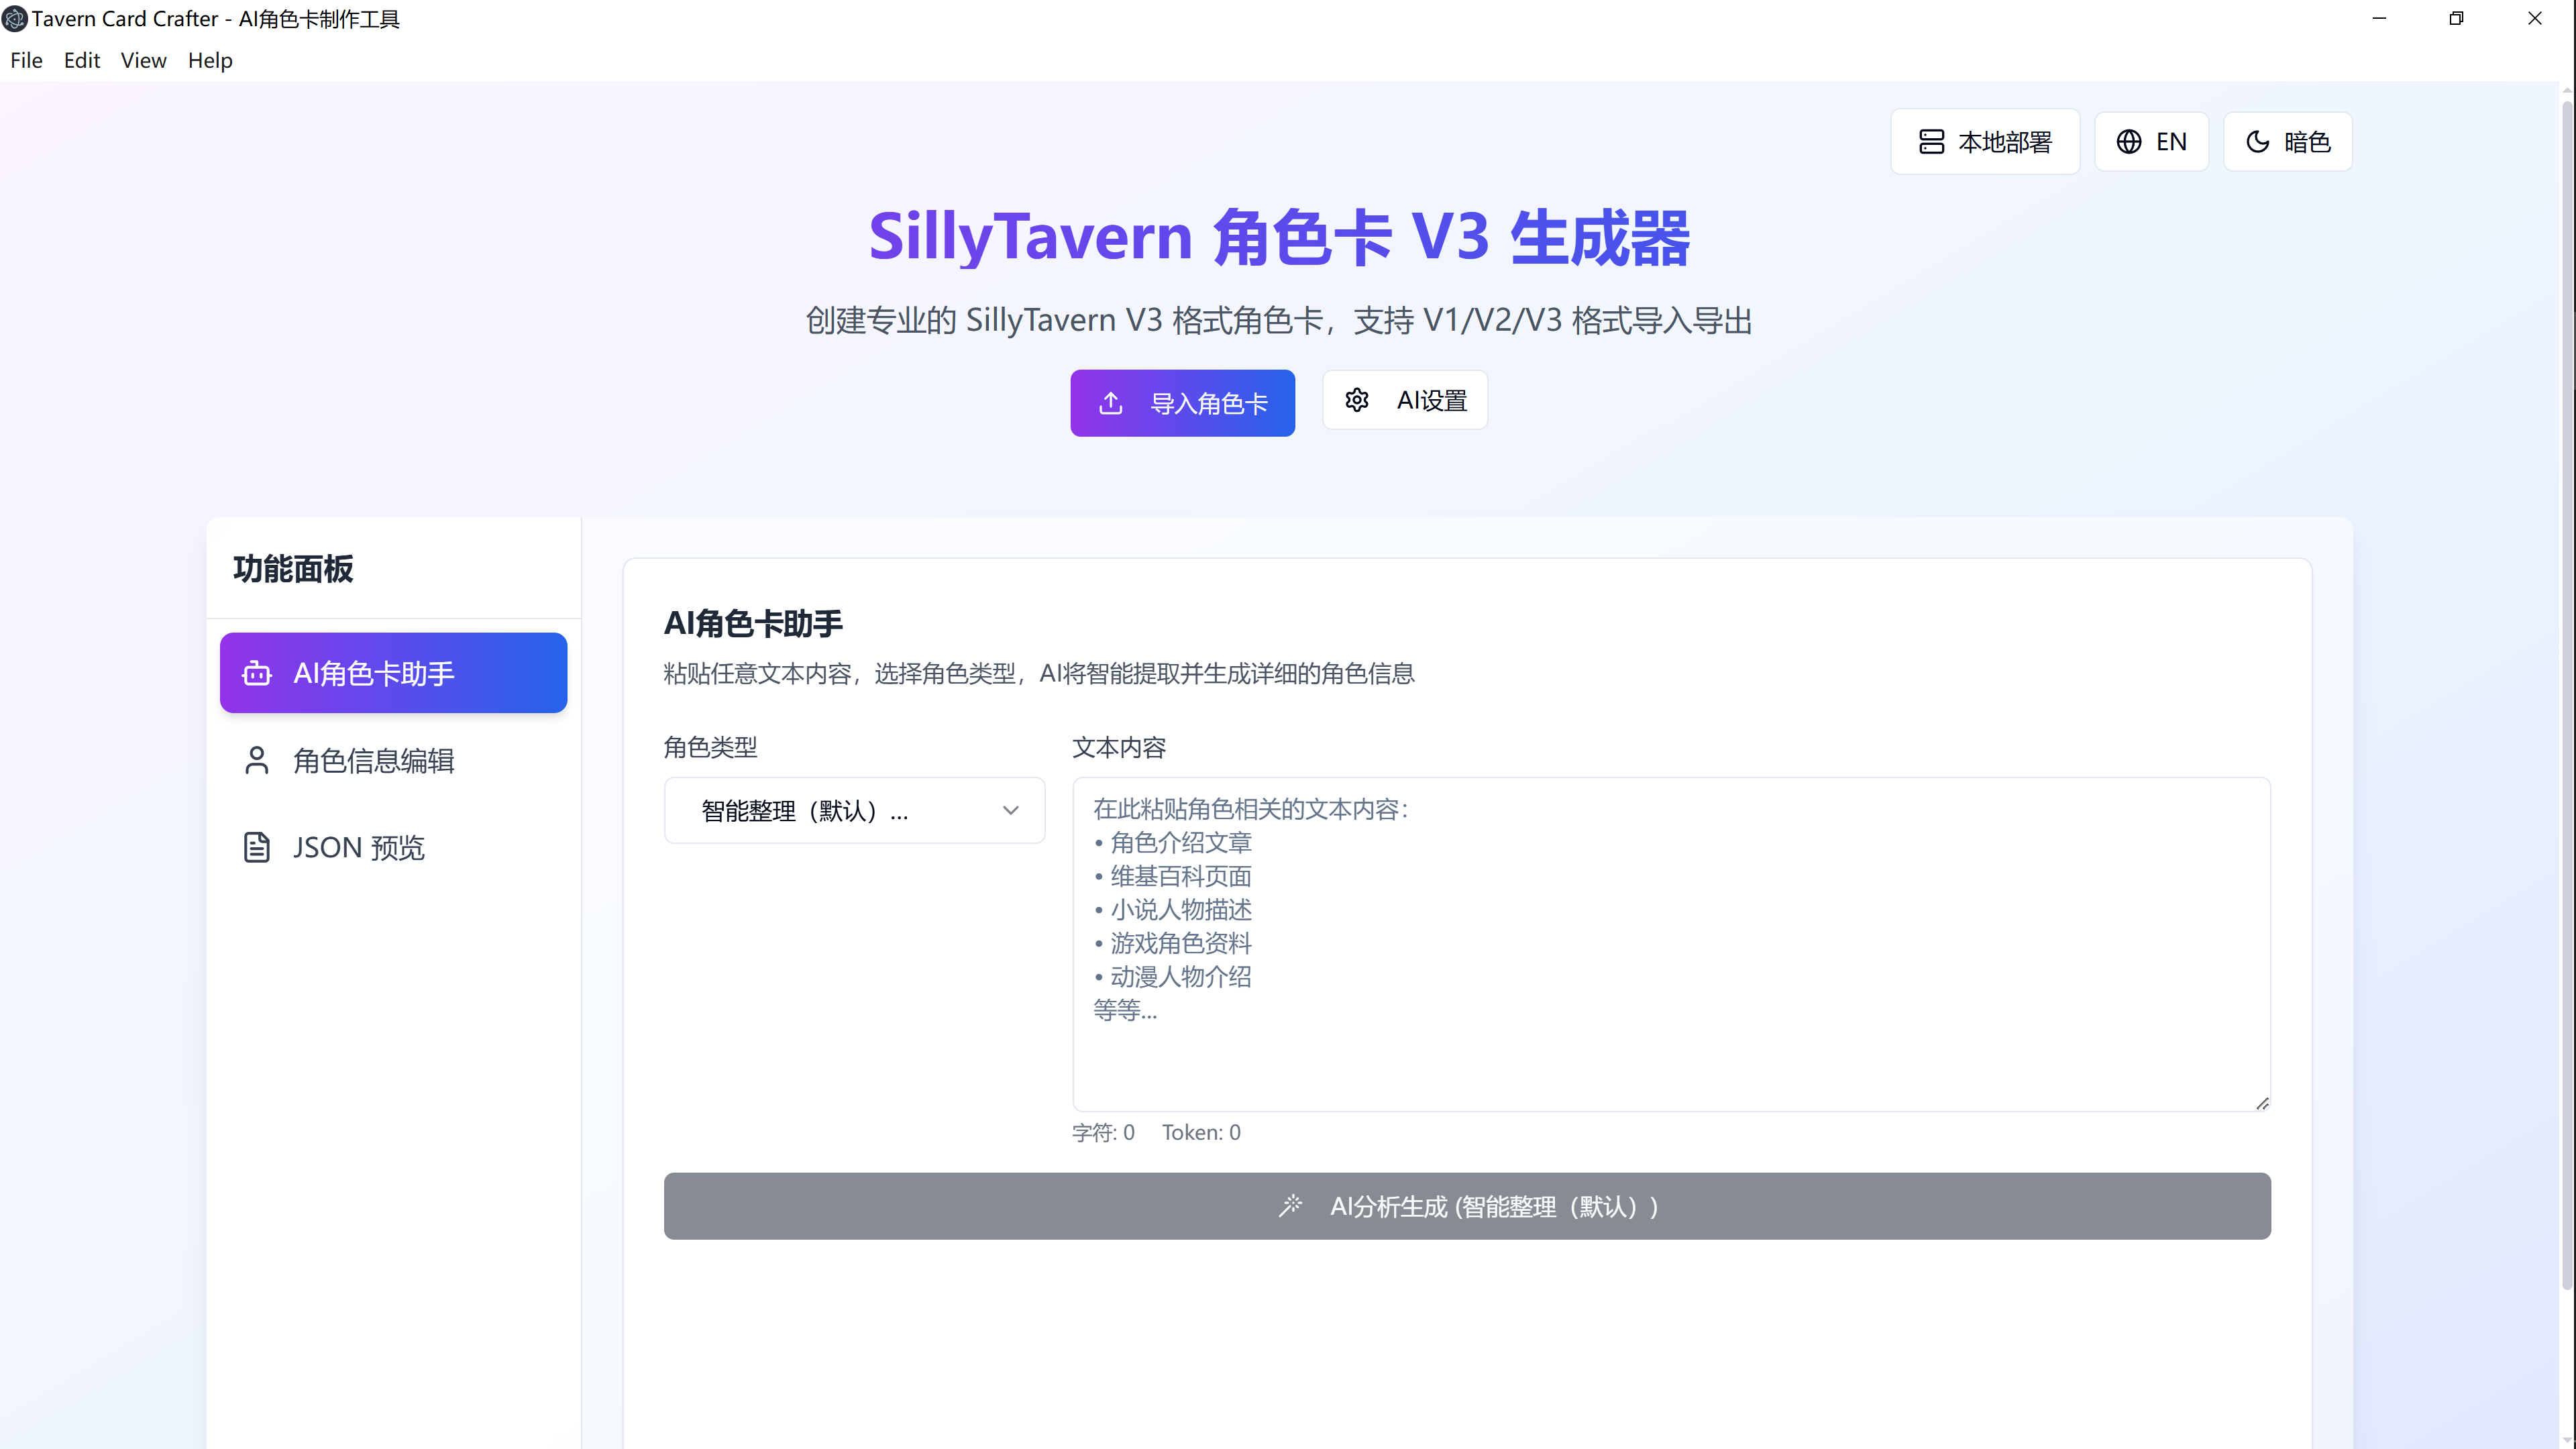Switch language with the EN button
Viewport: 2576px width, 1449px height.
click(2151, 142)
